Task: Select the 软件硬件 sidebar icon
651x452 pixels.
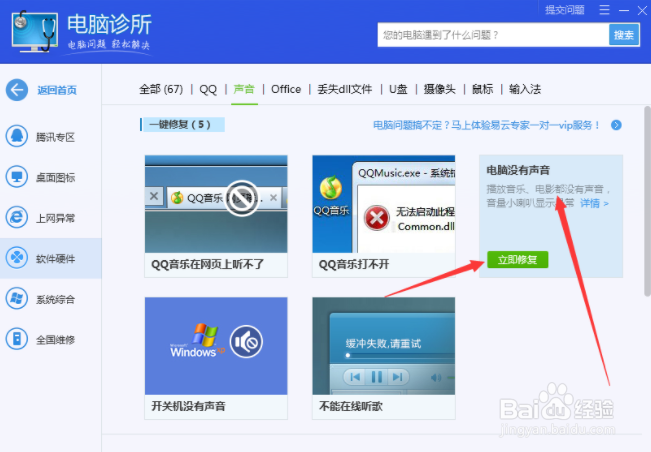Action: pyautogui.click(x=17, y=258)
